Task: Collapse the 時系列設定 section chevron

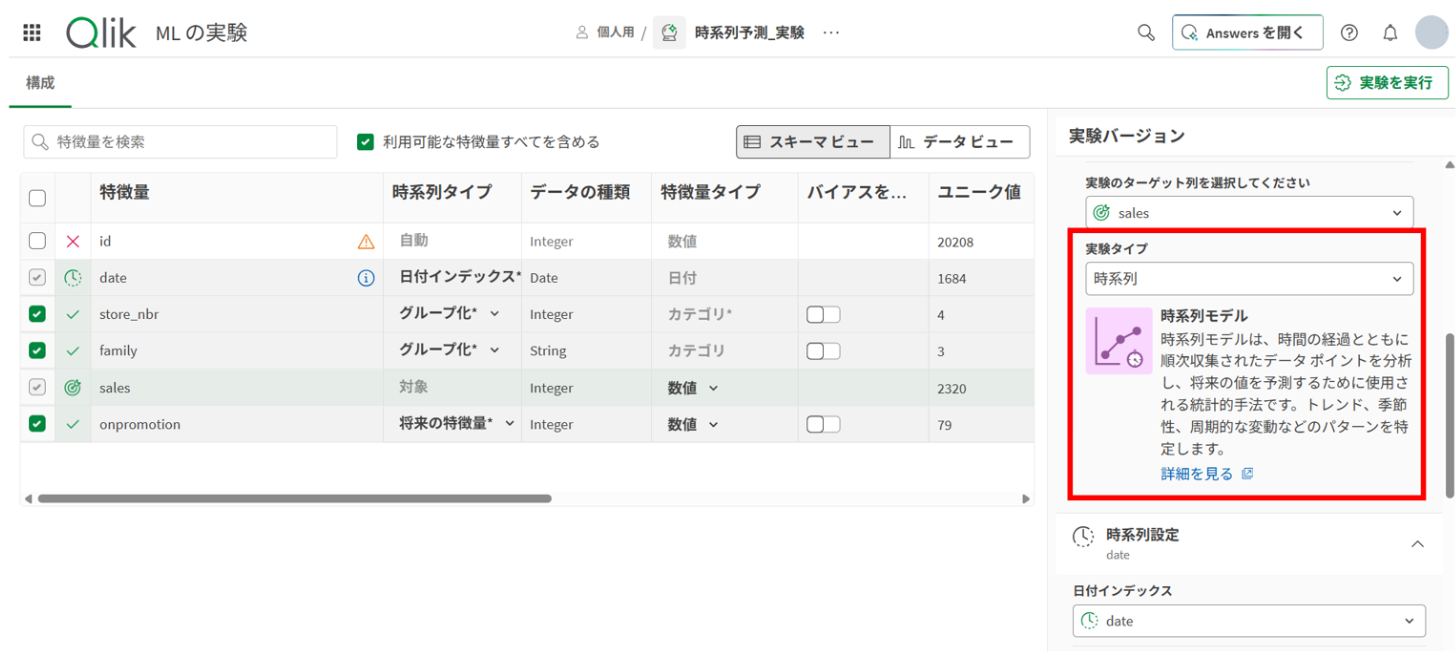Action: [1417, 544]
